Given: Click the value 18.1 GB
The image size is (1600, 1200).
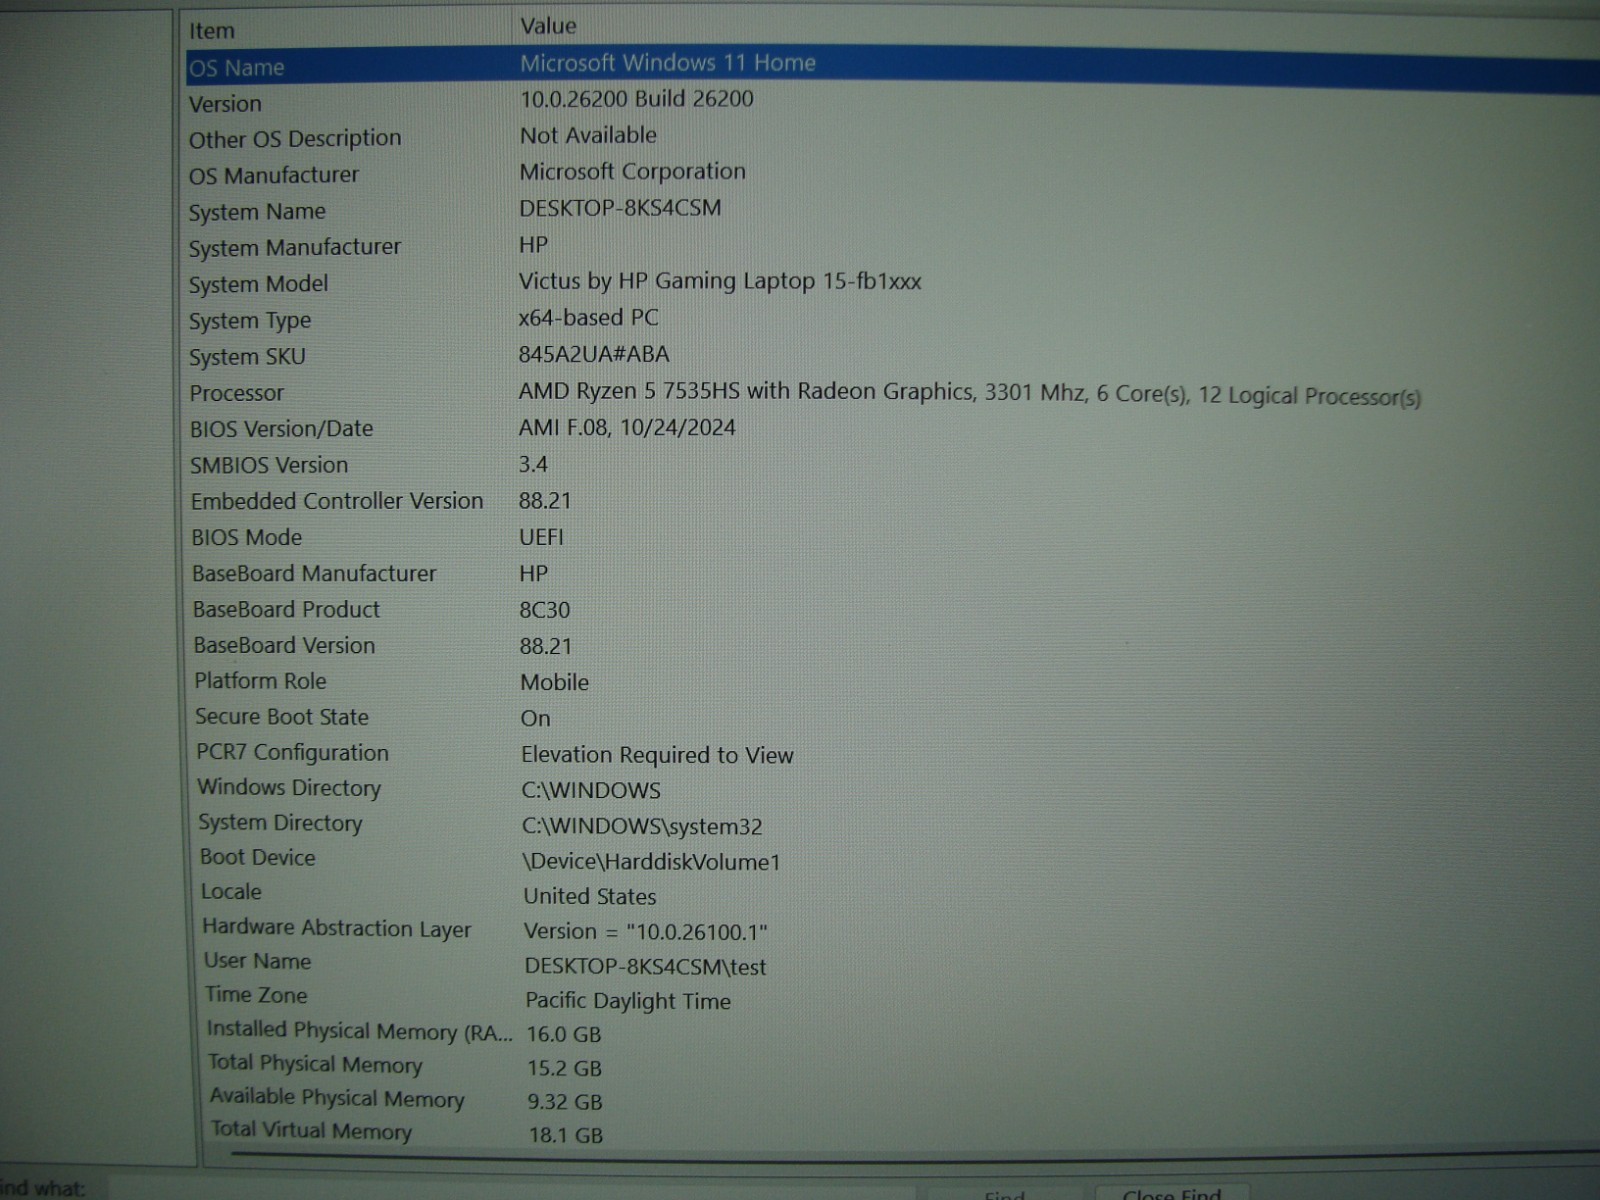Looking at the screenshot, I should tap(566, 1136).
